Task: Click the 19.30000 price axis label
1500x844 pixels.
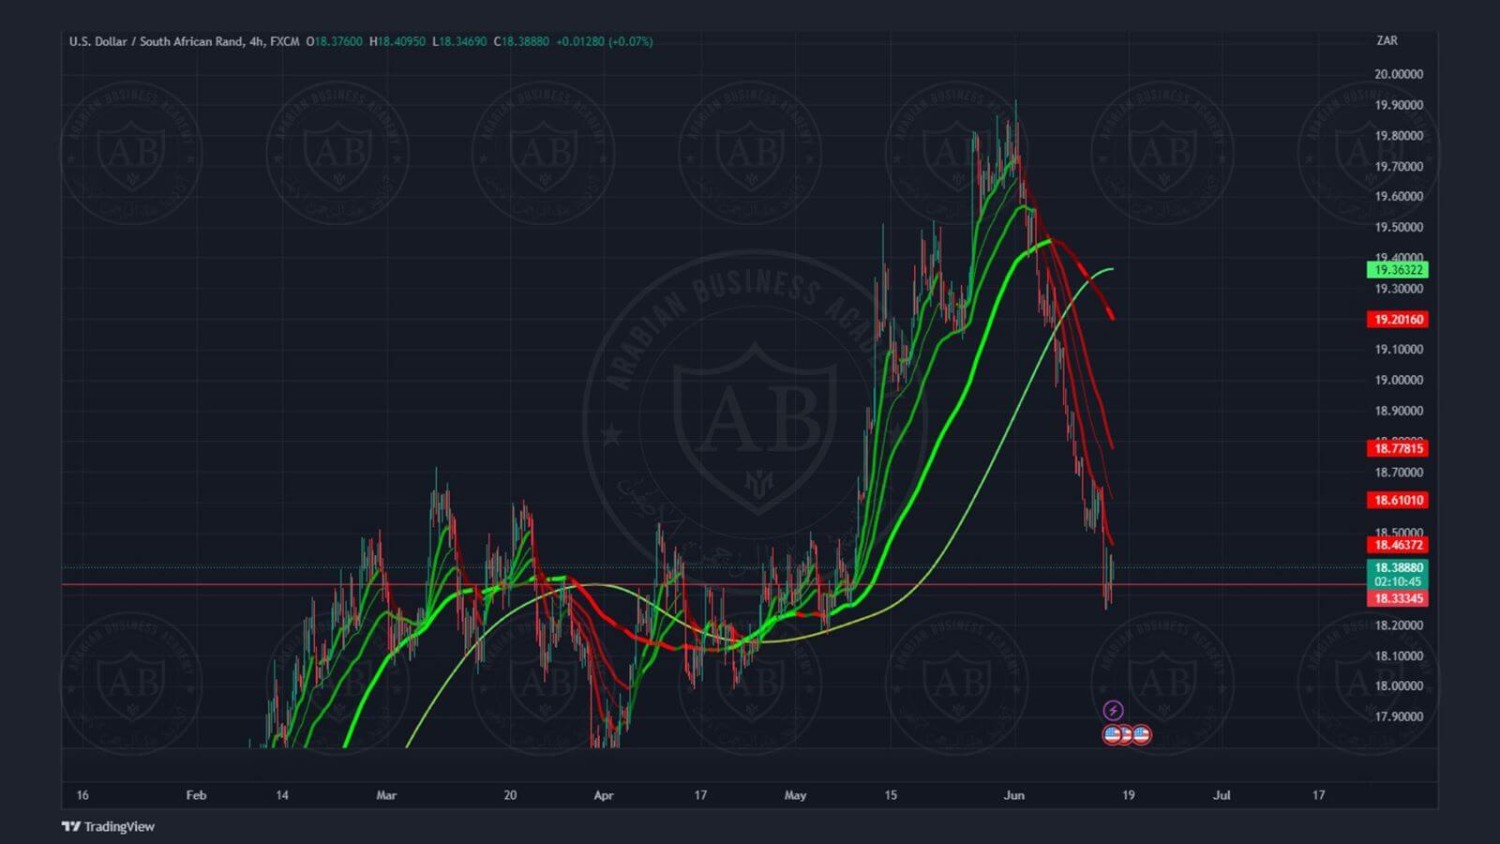Action: point(1399,289)
